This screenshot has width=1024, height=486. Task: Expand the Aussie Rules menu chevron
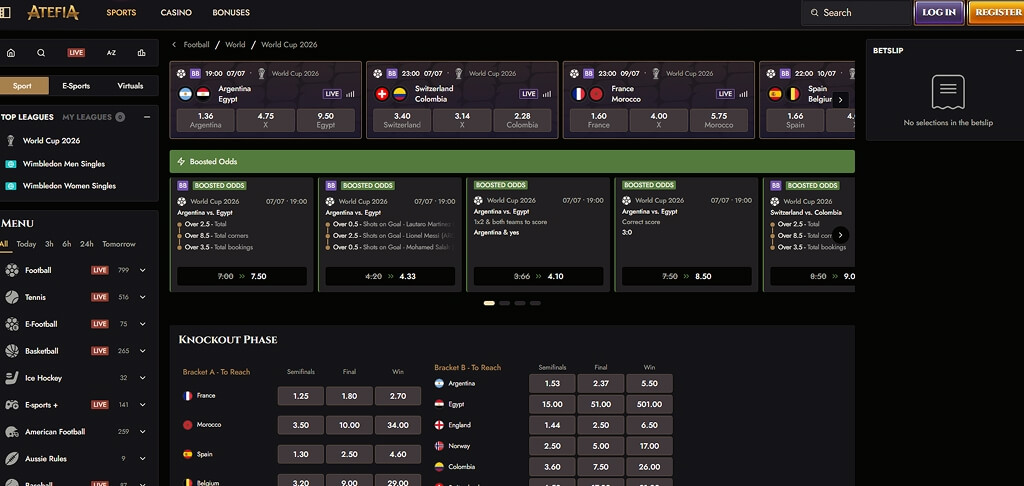click(x=142, y=459)
